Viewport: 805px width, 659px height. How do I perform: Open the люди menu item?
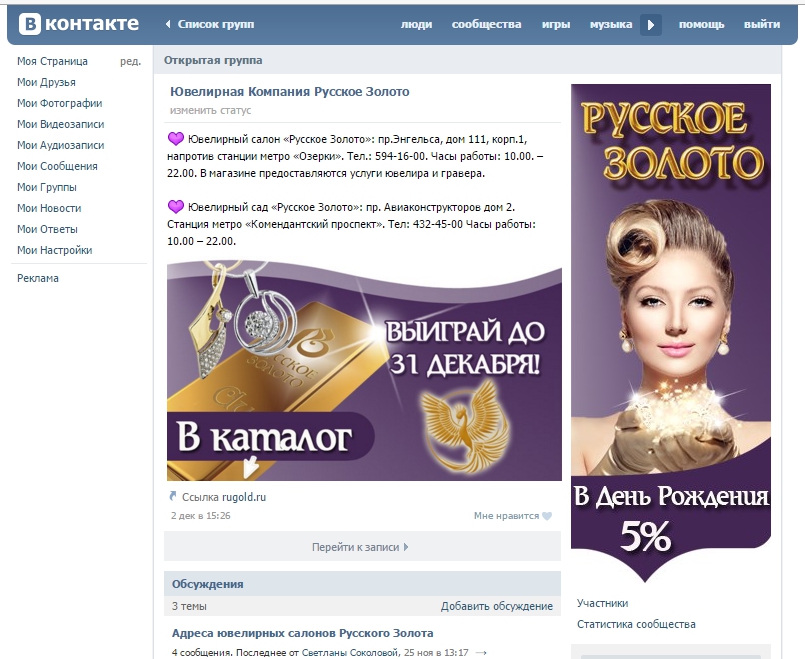416,24
